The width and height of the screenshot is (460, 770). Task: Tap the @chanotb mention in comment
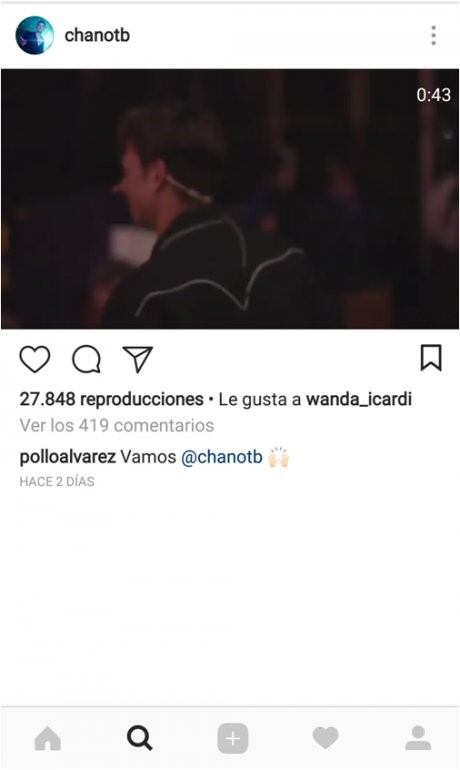222,457
